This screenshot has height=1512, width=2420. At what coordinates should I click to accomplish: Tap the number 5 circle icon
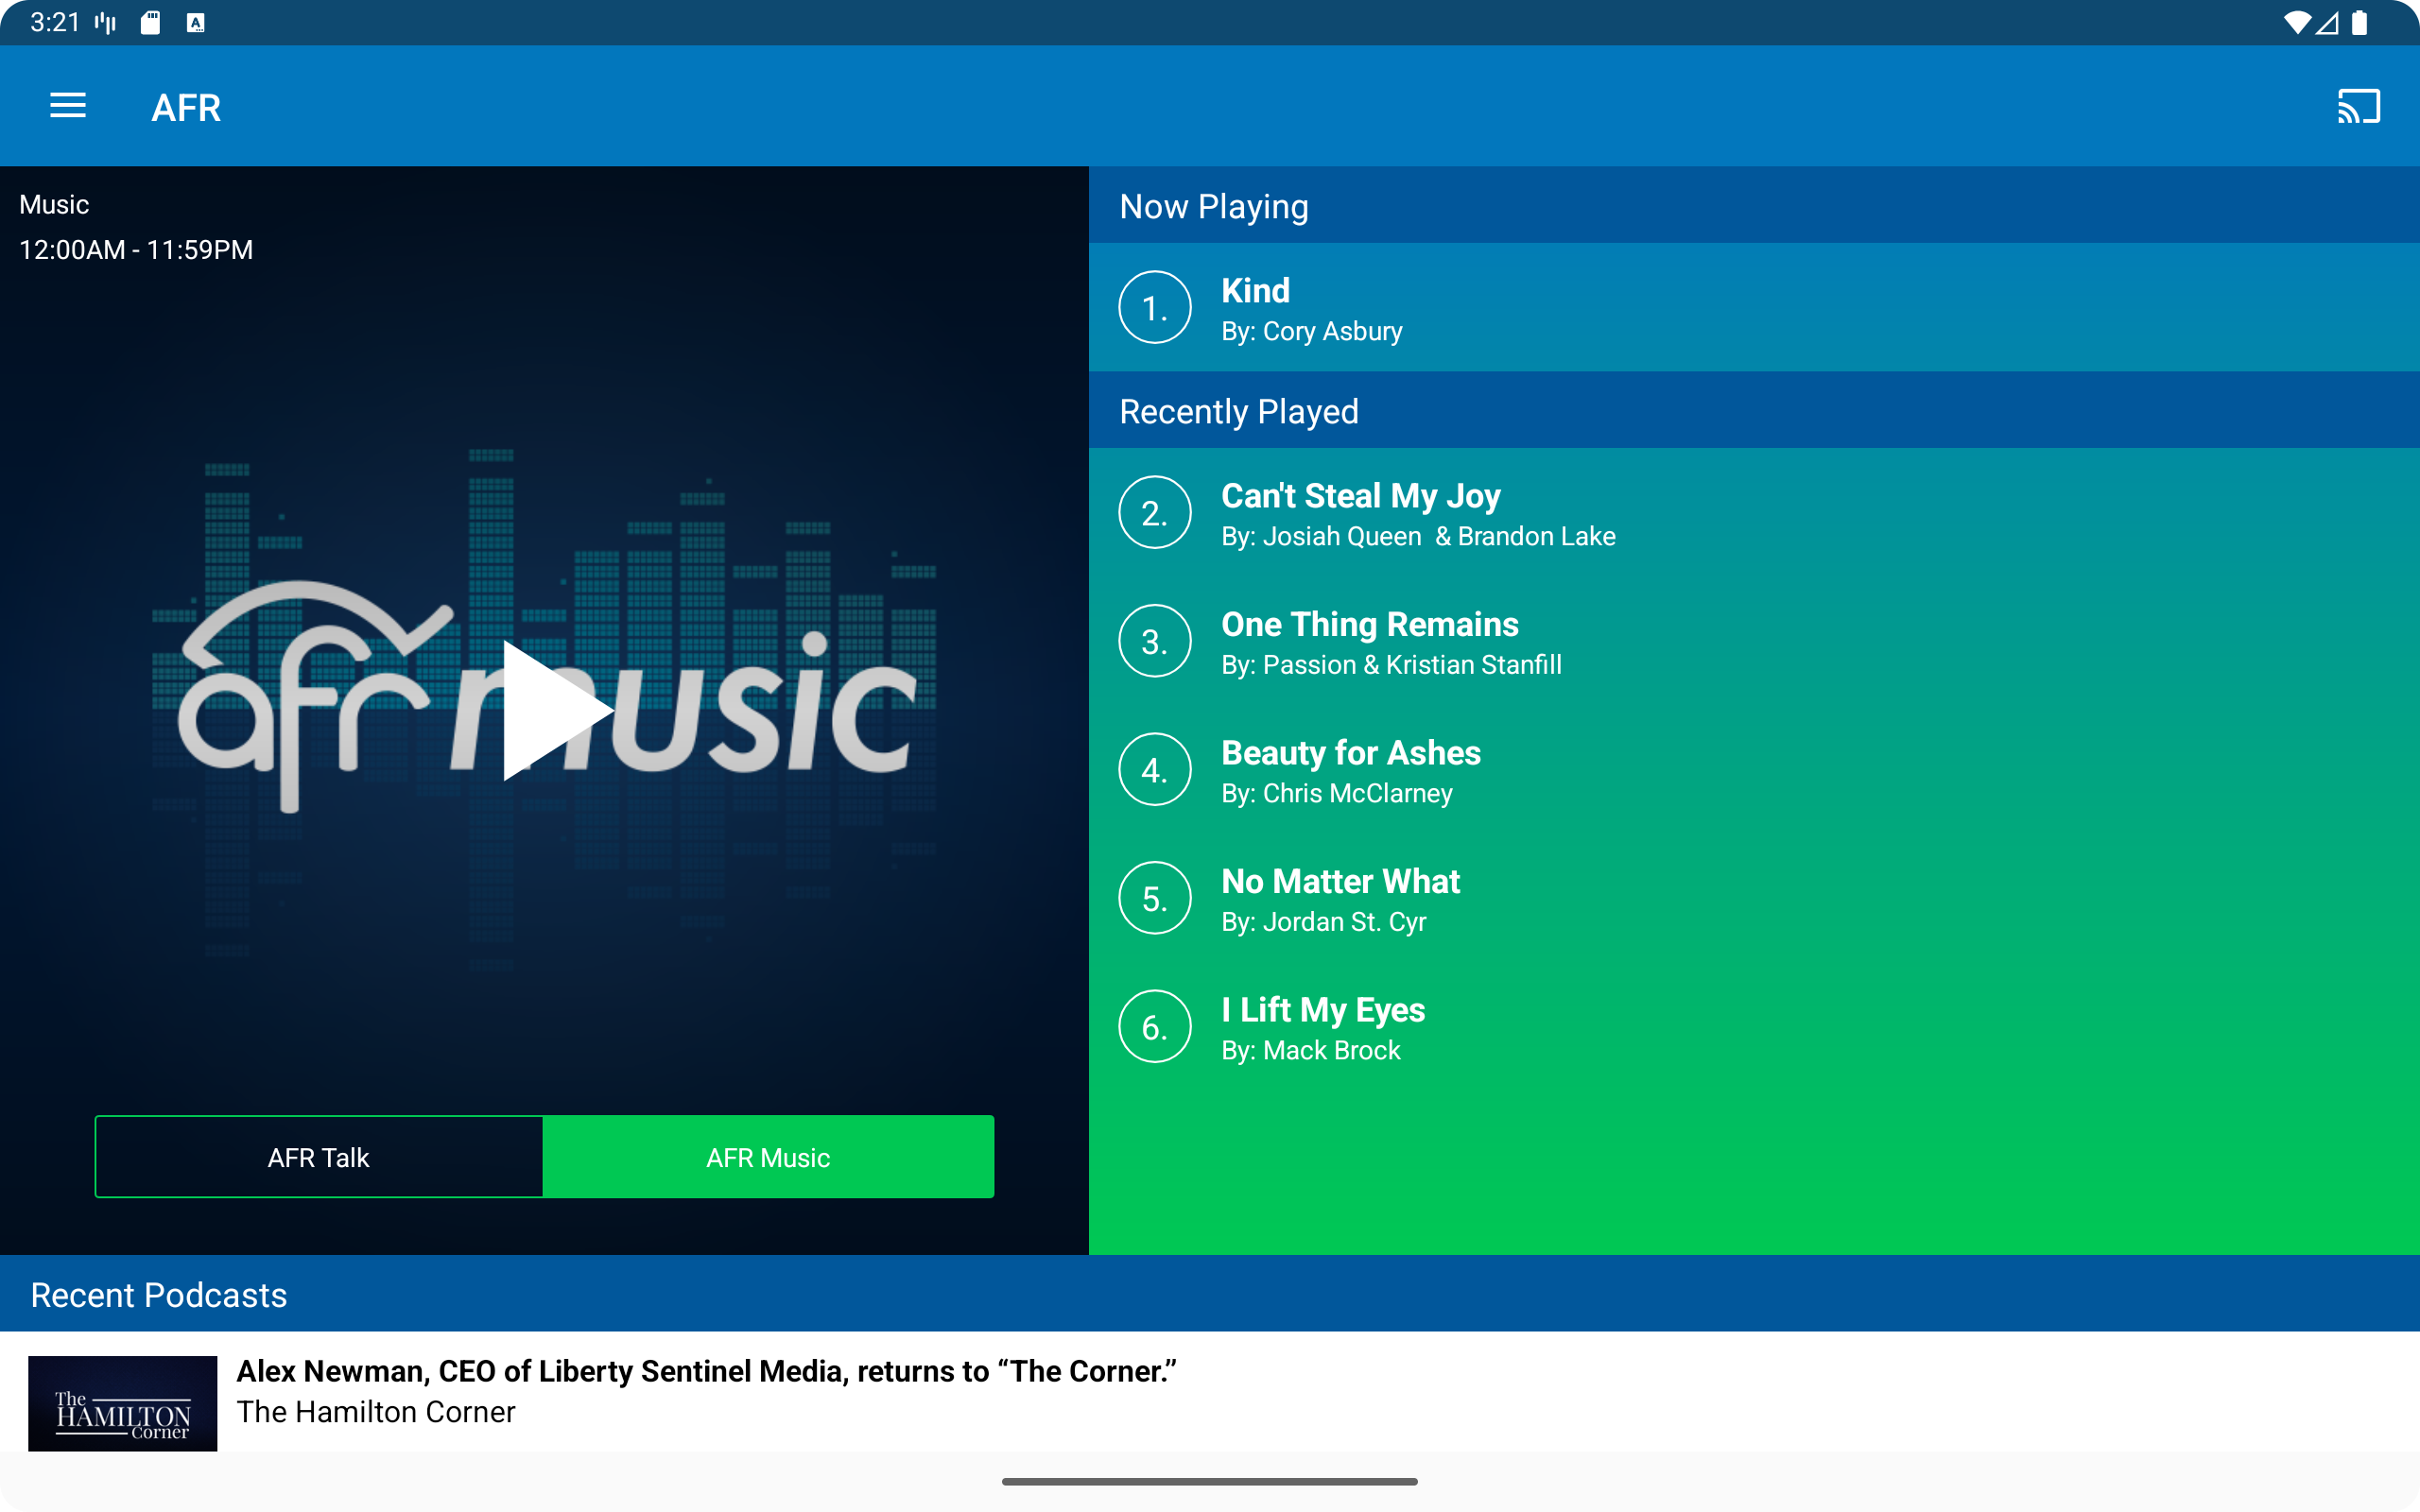click(x=1155, y=898)
